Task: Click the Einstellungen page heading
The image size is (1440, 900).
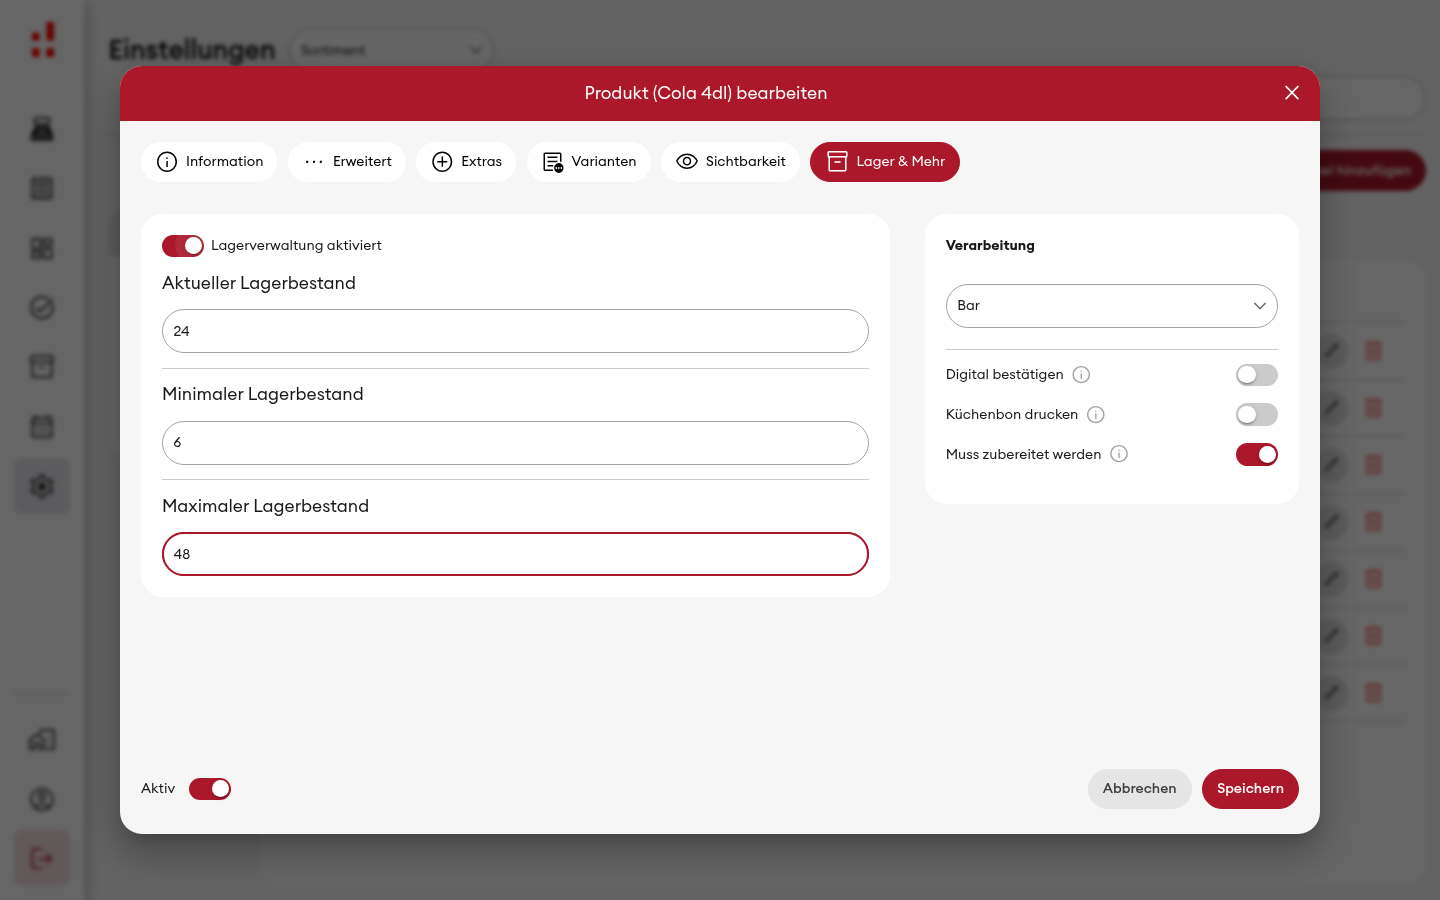Action: 192,50
